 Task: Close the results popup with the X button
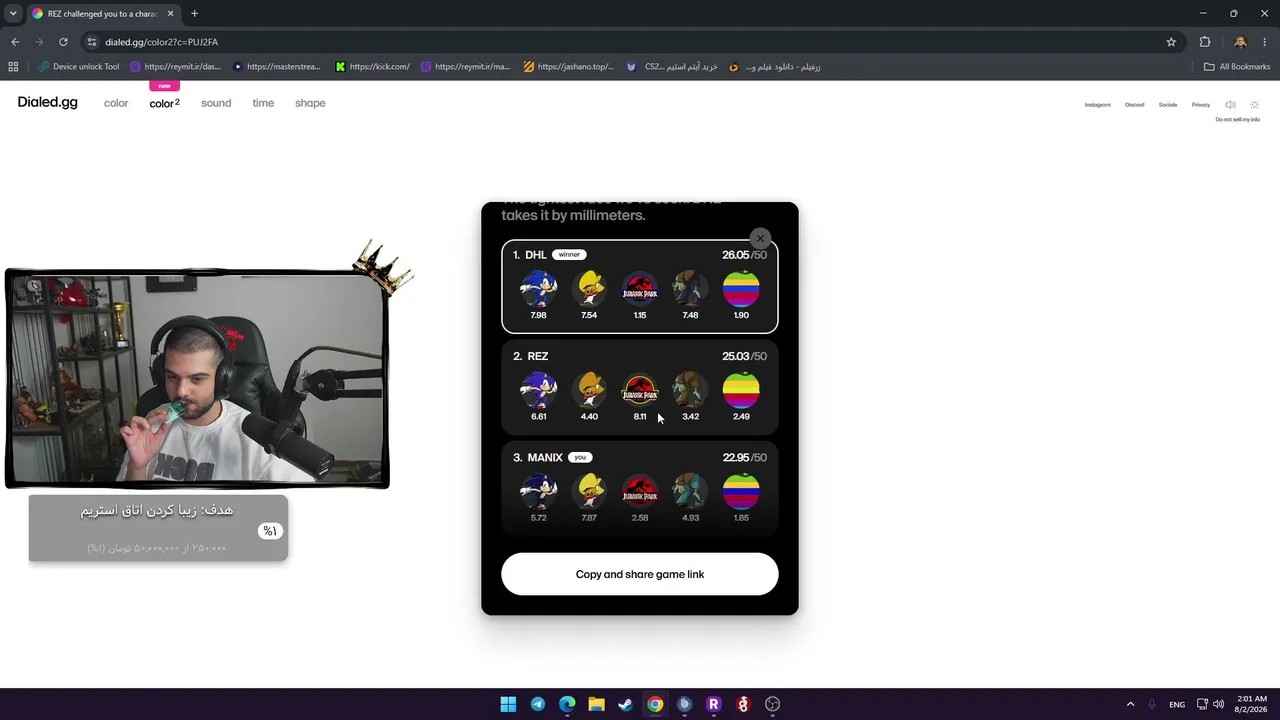tap(760, 238)
